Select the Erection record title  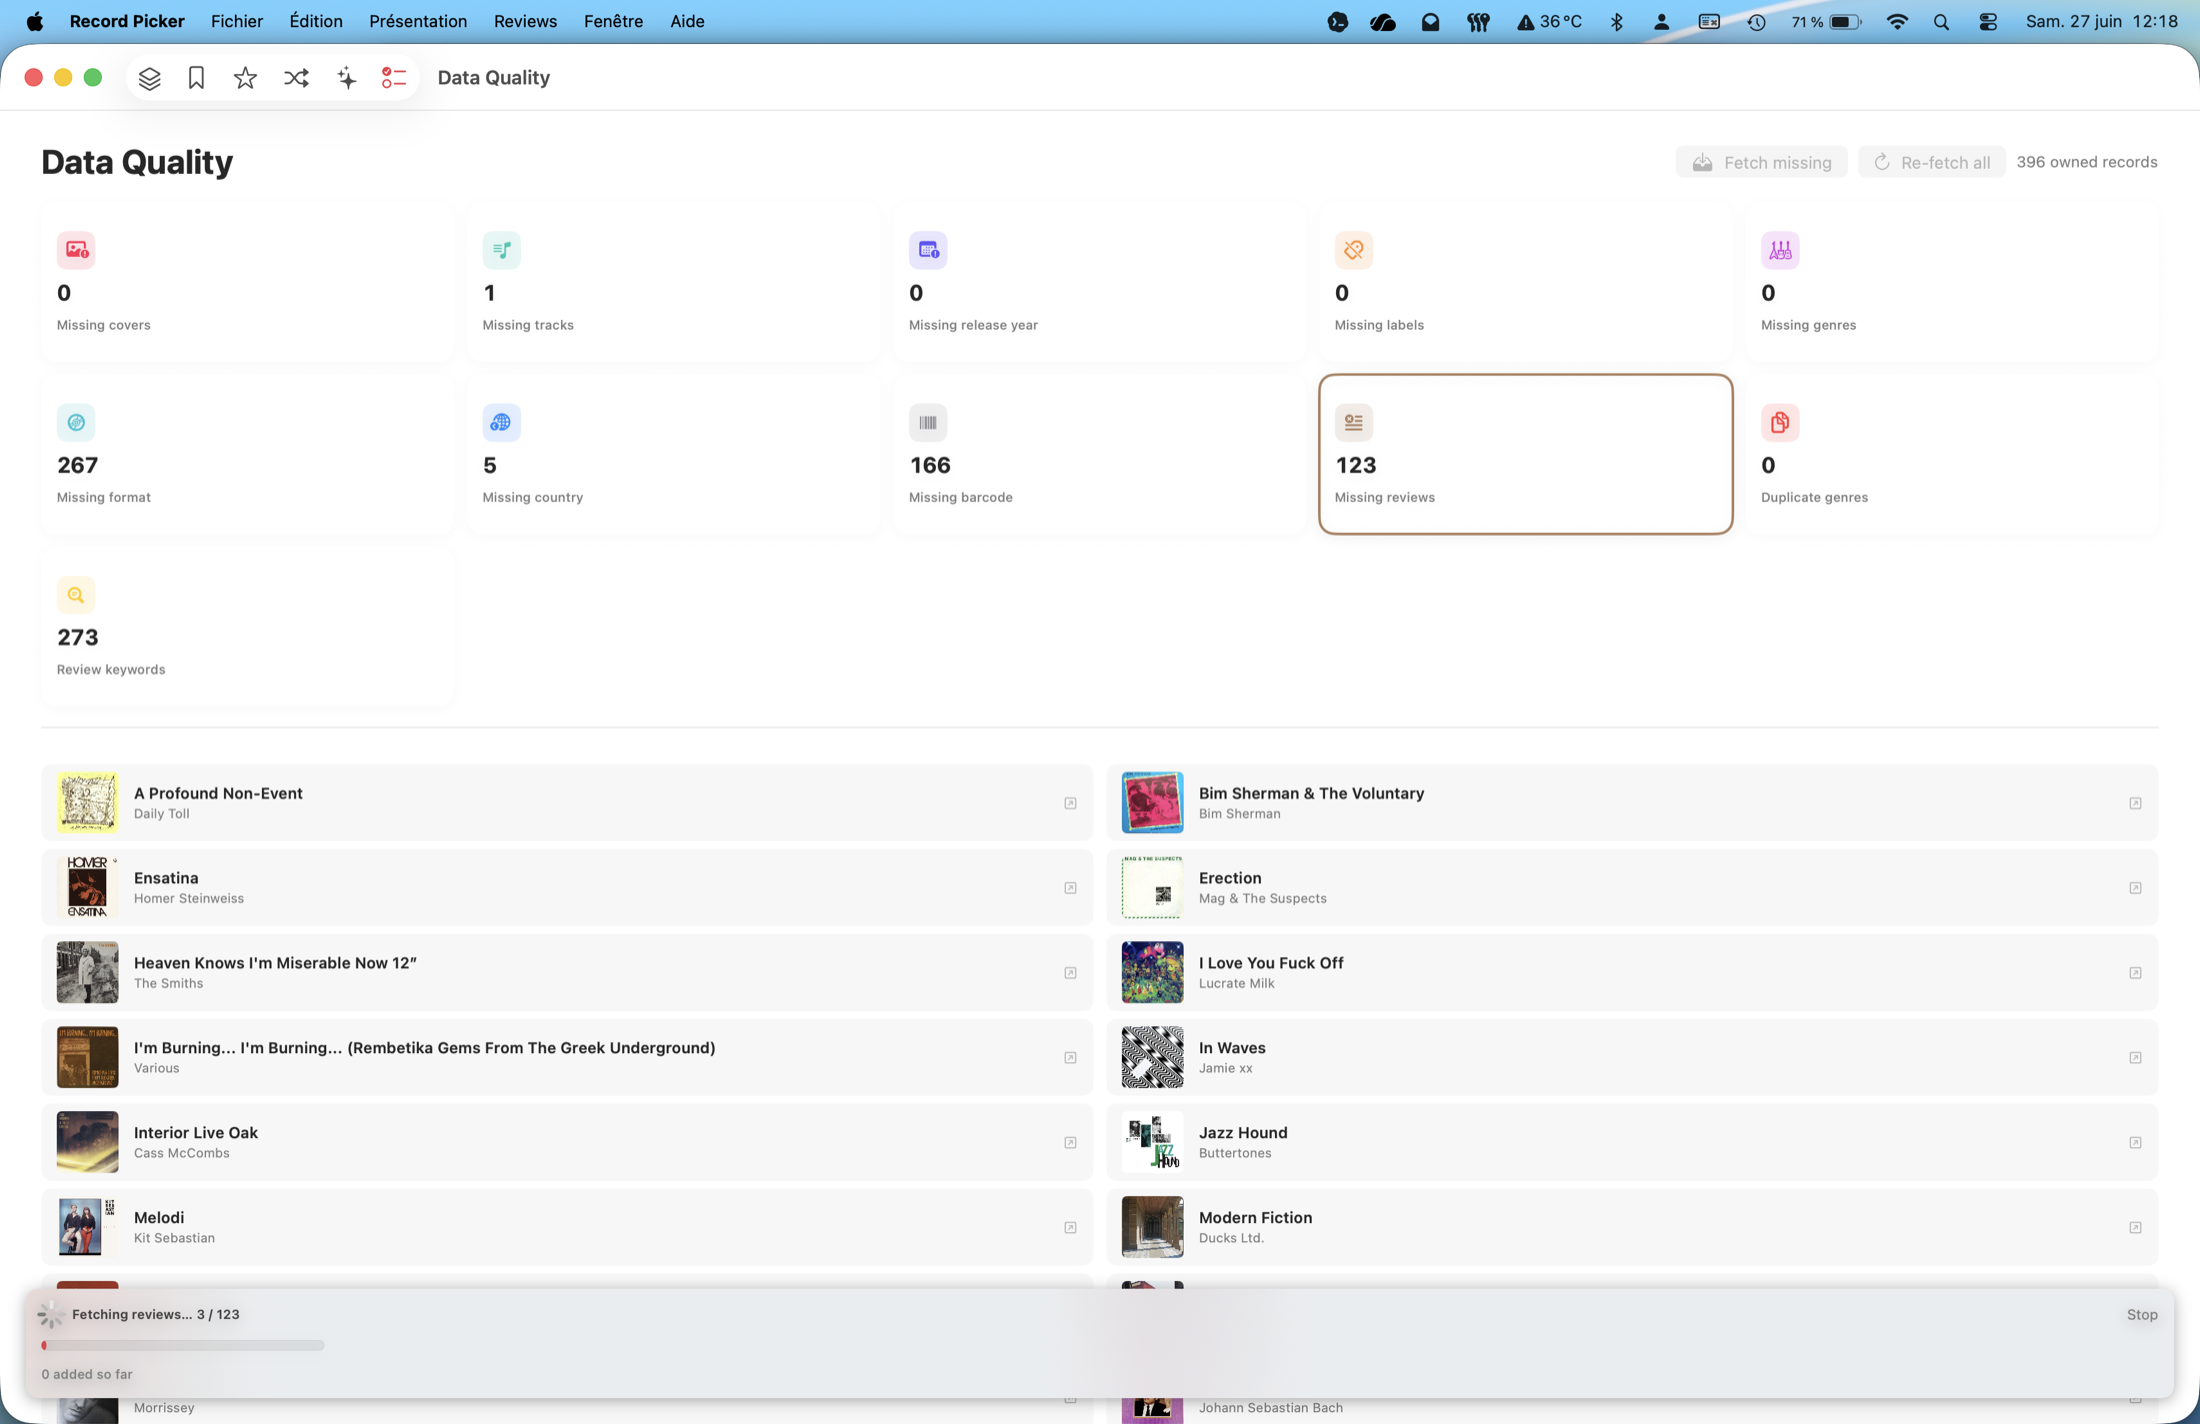click(1230, 878)
